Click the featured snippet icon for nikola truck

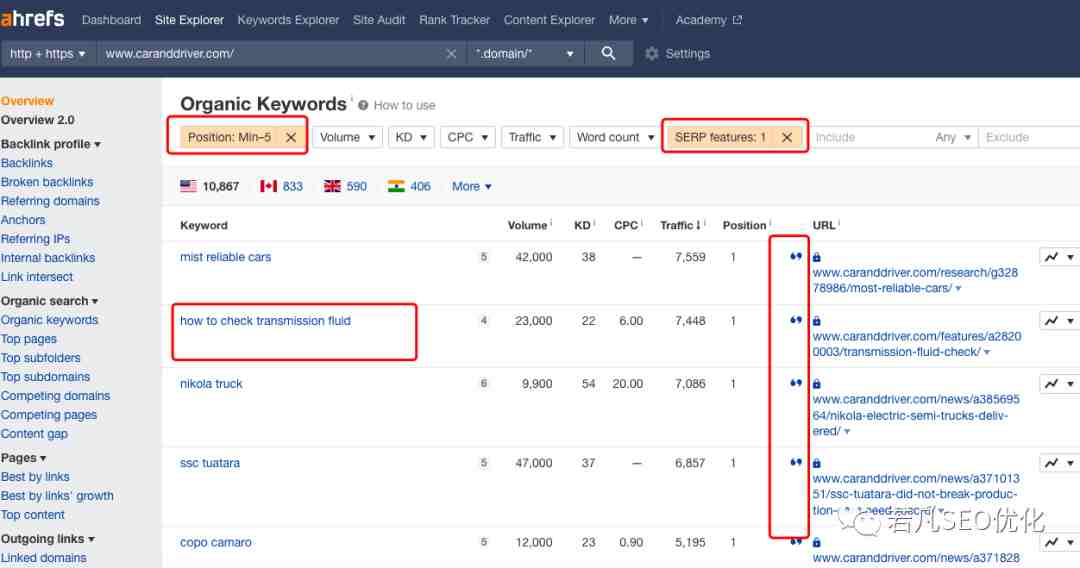(x=796, y=383)
